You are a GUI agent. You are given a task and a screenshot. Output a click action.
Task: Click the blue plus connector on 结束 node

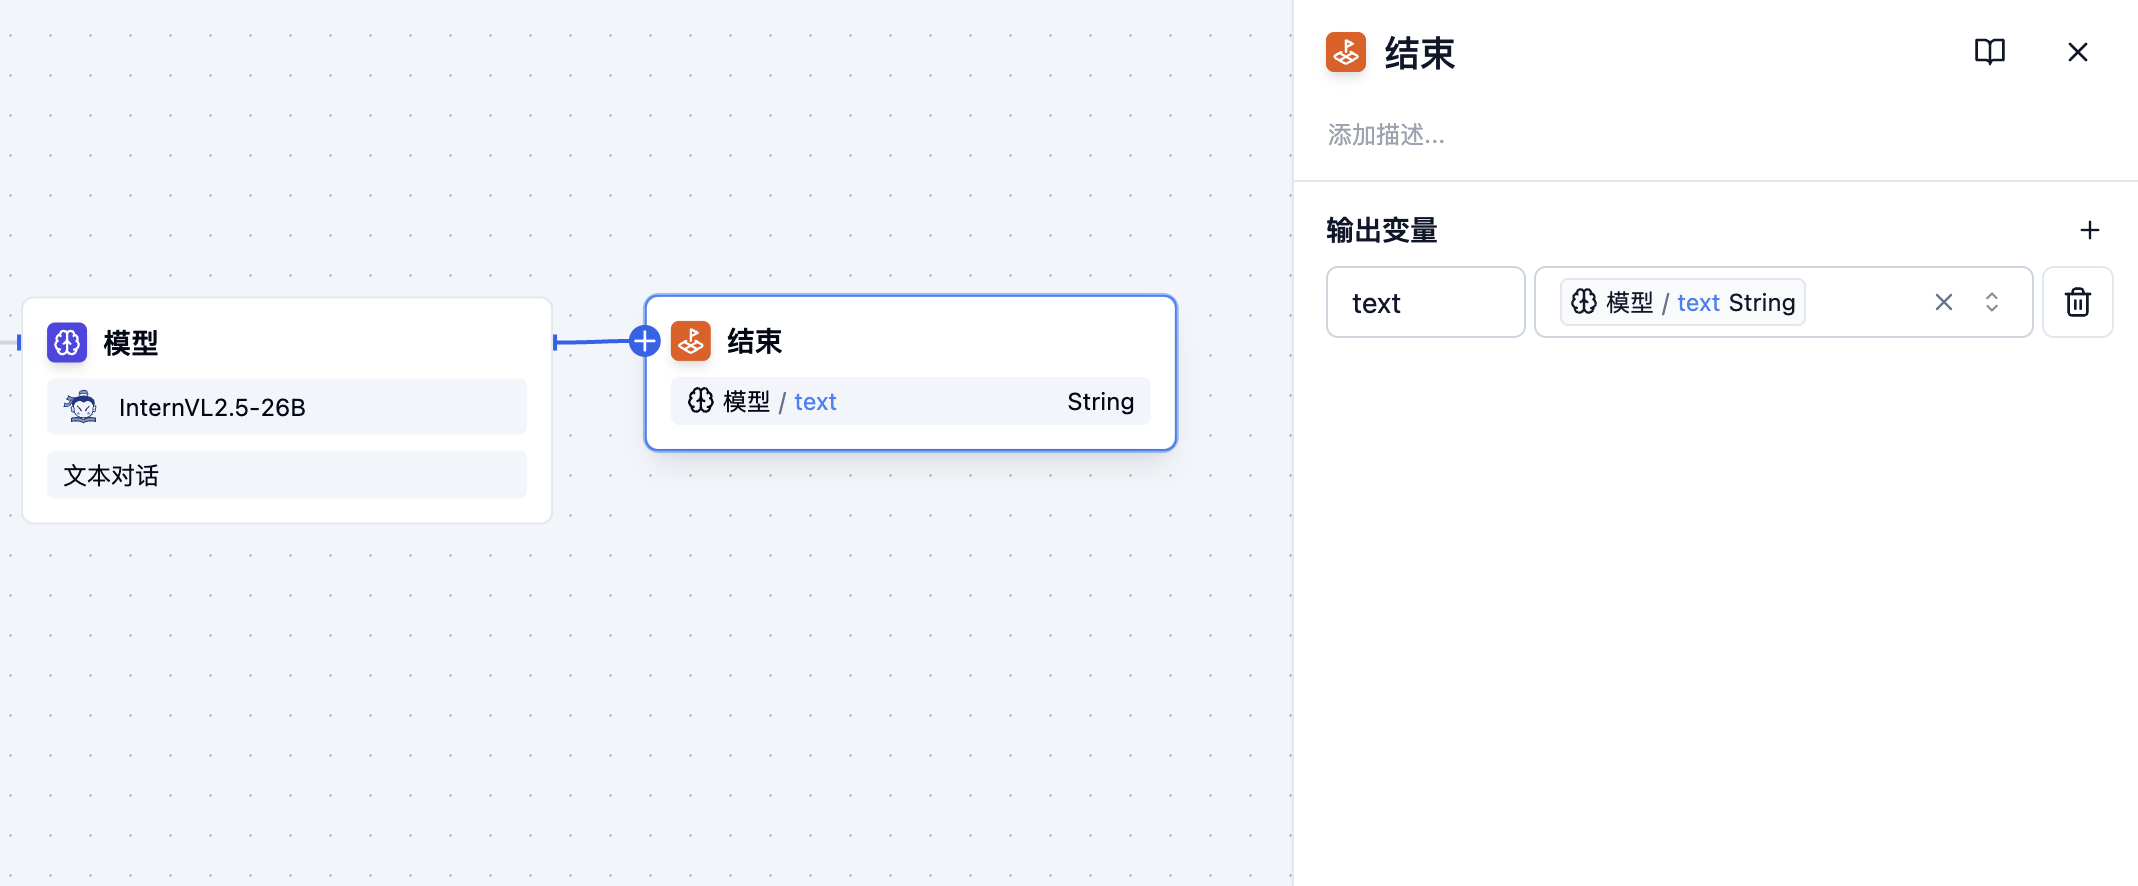click(645, 341)
